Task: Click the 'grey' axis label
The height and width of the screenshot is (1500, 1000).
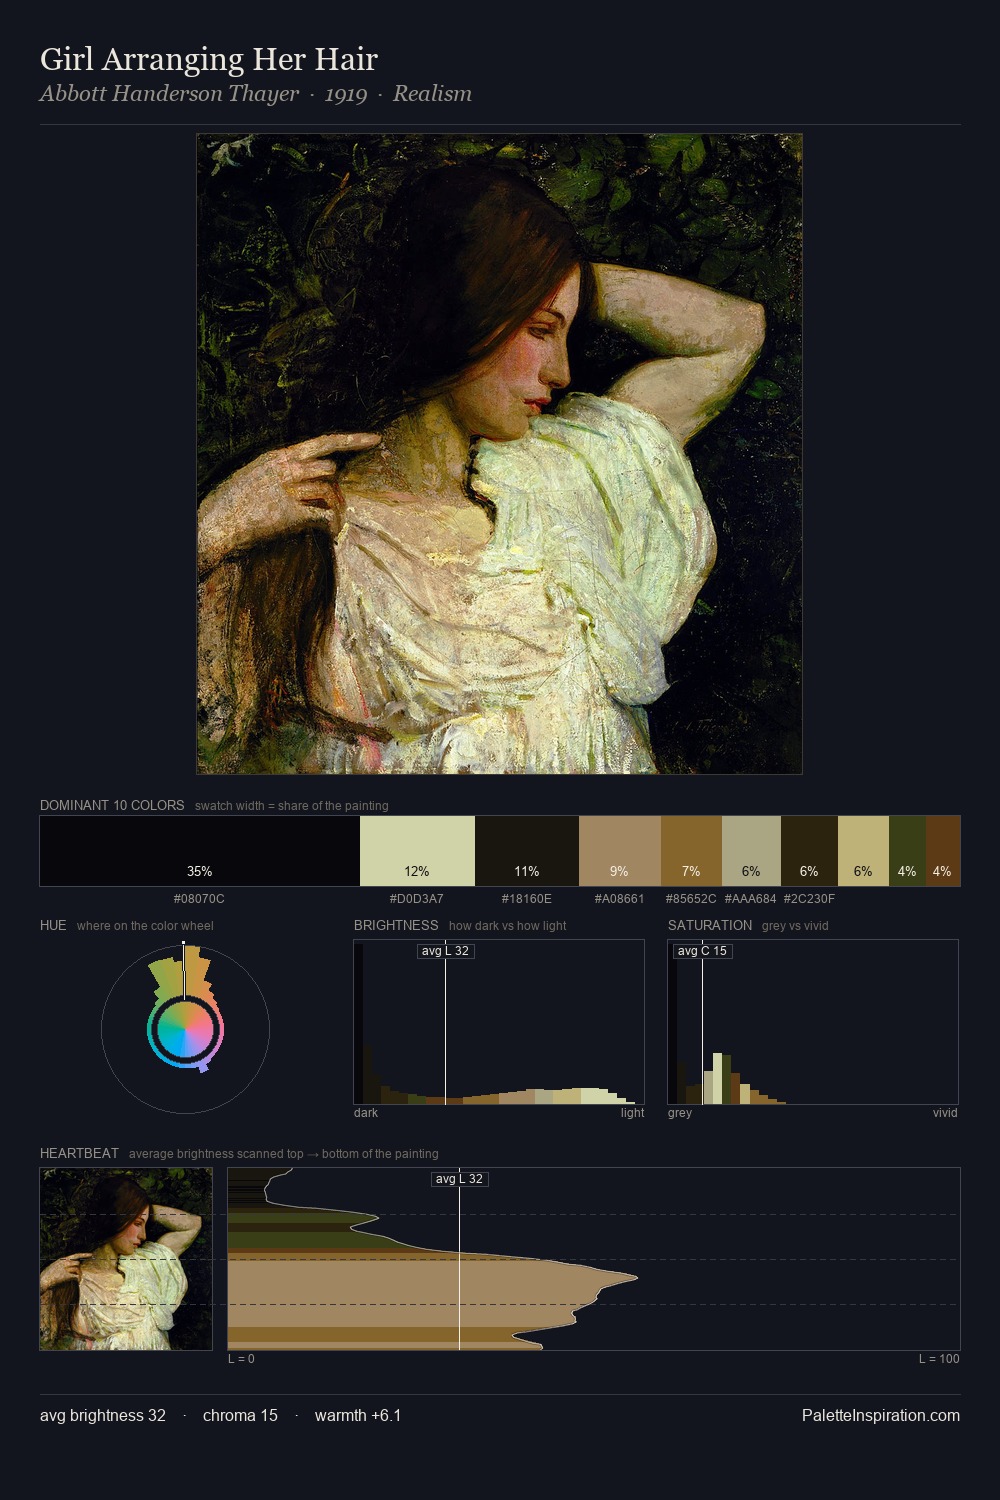Action: [680, 1113]
